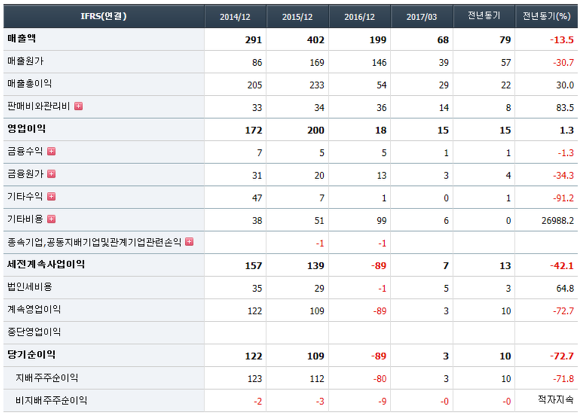Expand the 기타수익 plus icon
The height and width of the screenshot is (415, 580).
(x=51, y=196)
